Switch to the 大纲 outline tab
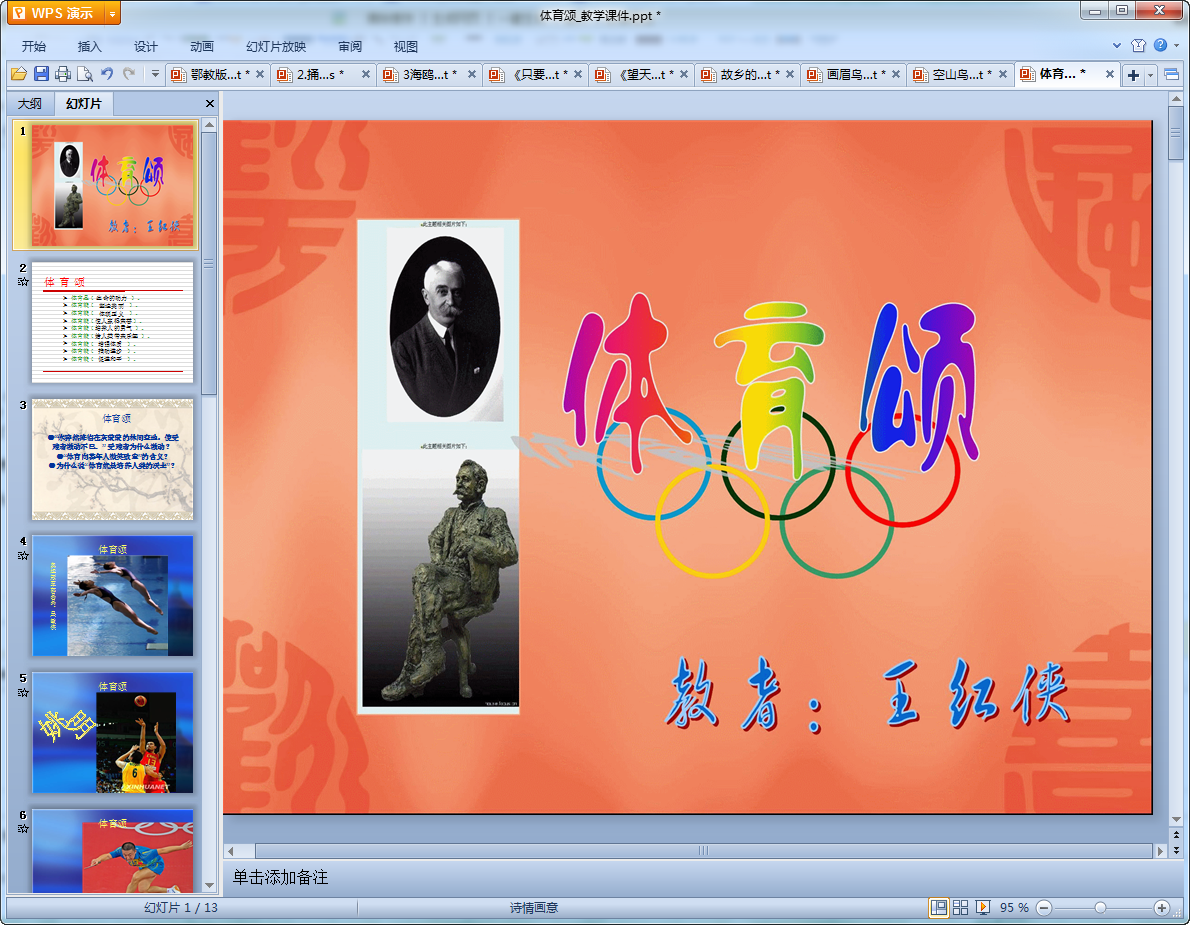 pos(30,103)
